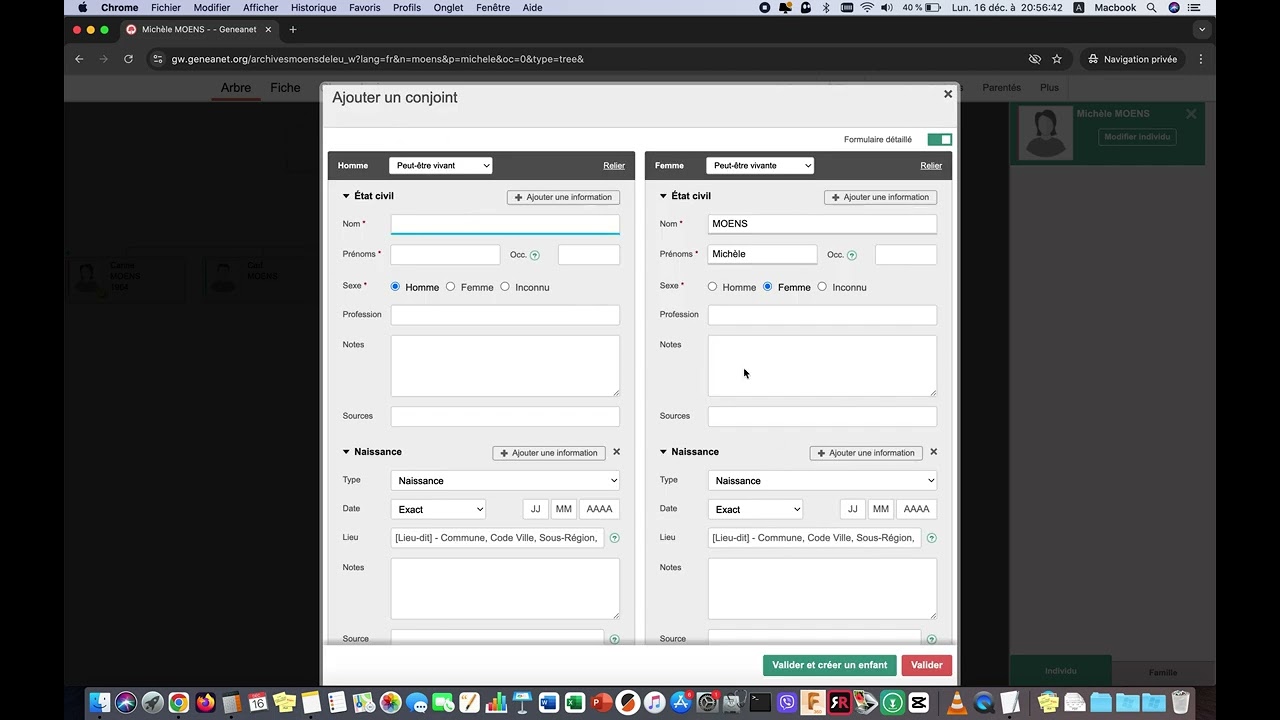The image size is (1280, 720).
Task: Select Homme sex in the Femme form
Action: (712, 287)
